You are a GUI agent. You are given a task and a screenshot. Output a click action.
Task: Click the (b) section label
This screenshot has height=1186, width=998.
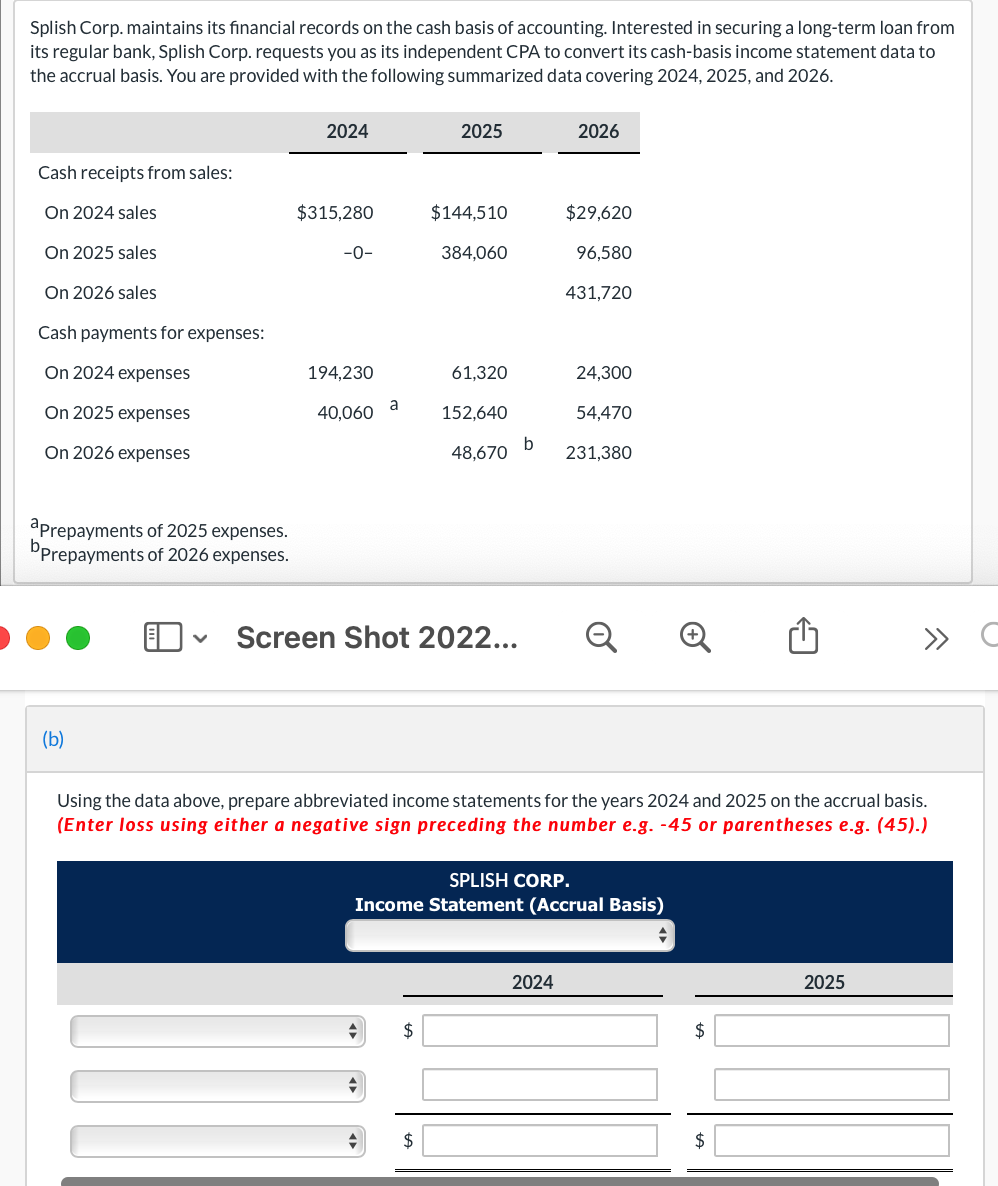pos(53,739)
